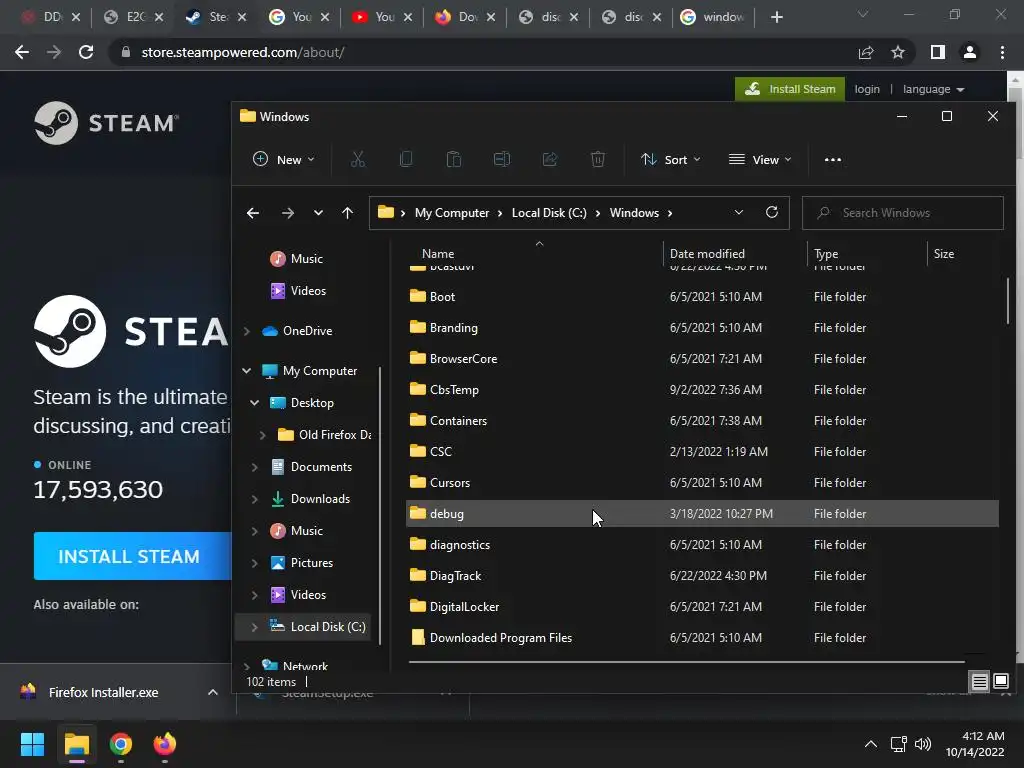Expand the OneDrive tree node
Screen dimensions: 1024x768
pyautogui.click(x=247, y=331)
